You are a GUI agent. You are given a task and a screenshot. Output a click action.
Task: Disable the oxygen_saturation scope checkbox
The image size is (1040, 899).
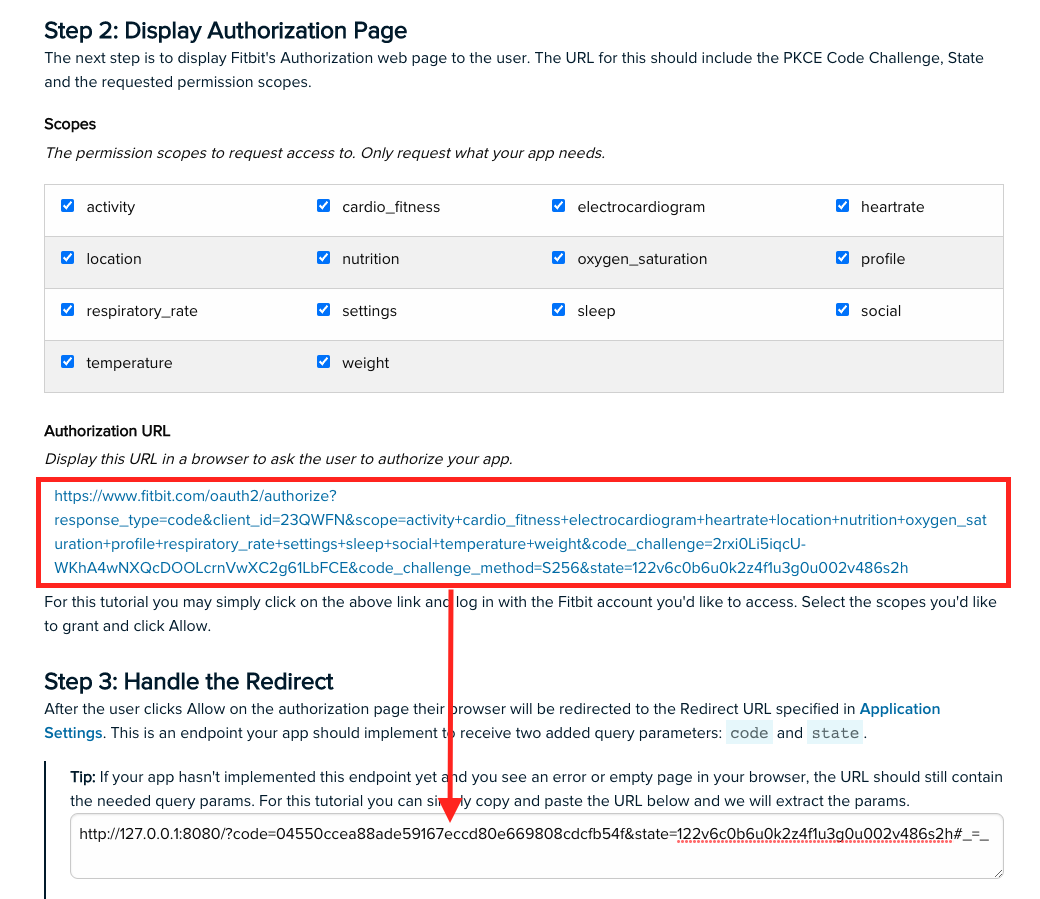[x=558, y=258]
